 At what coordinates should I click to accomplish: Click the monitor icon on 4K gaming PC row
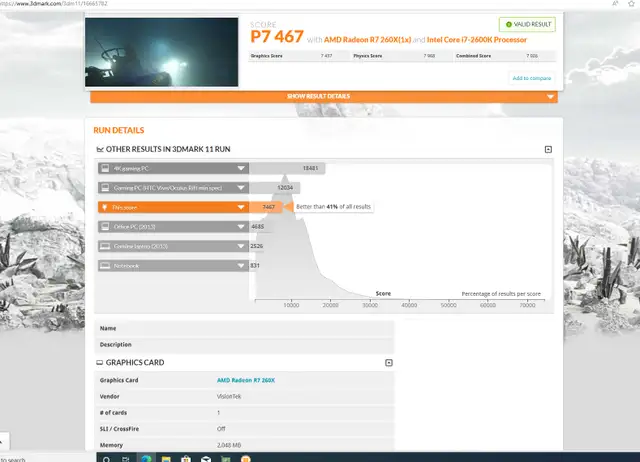(105, 168)
